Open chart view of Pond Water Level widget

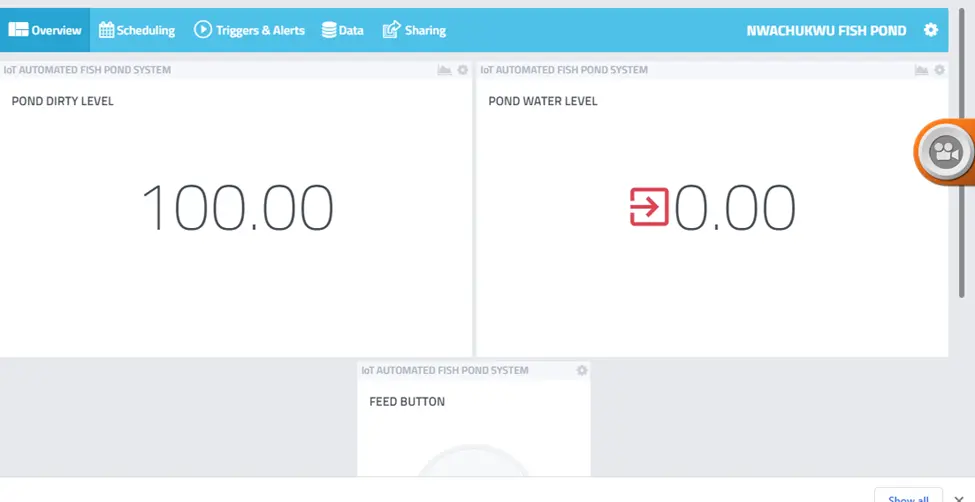coord(921,70)
